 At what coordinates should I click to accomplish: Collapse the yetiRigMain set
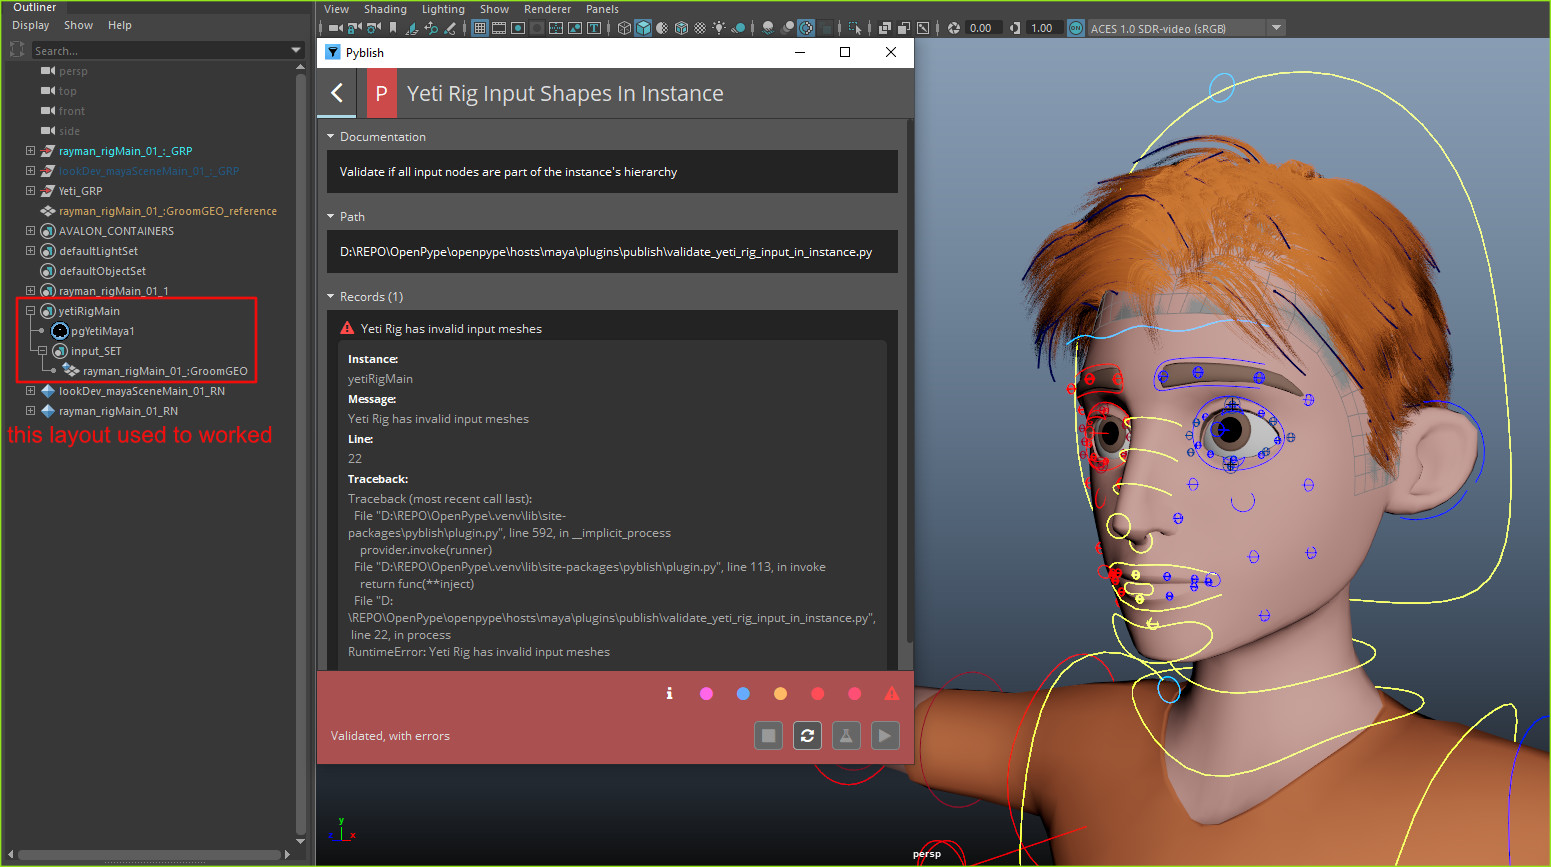click(30, 311)
